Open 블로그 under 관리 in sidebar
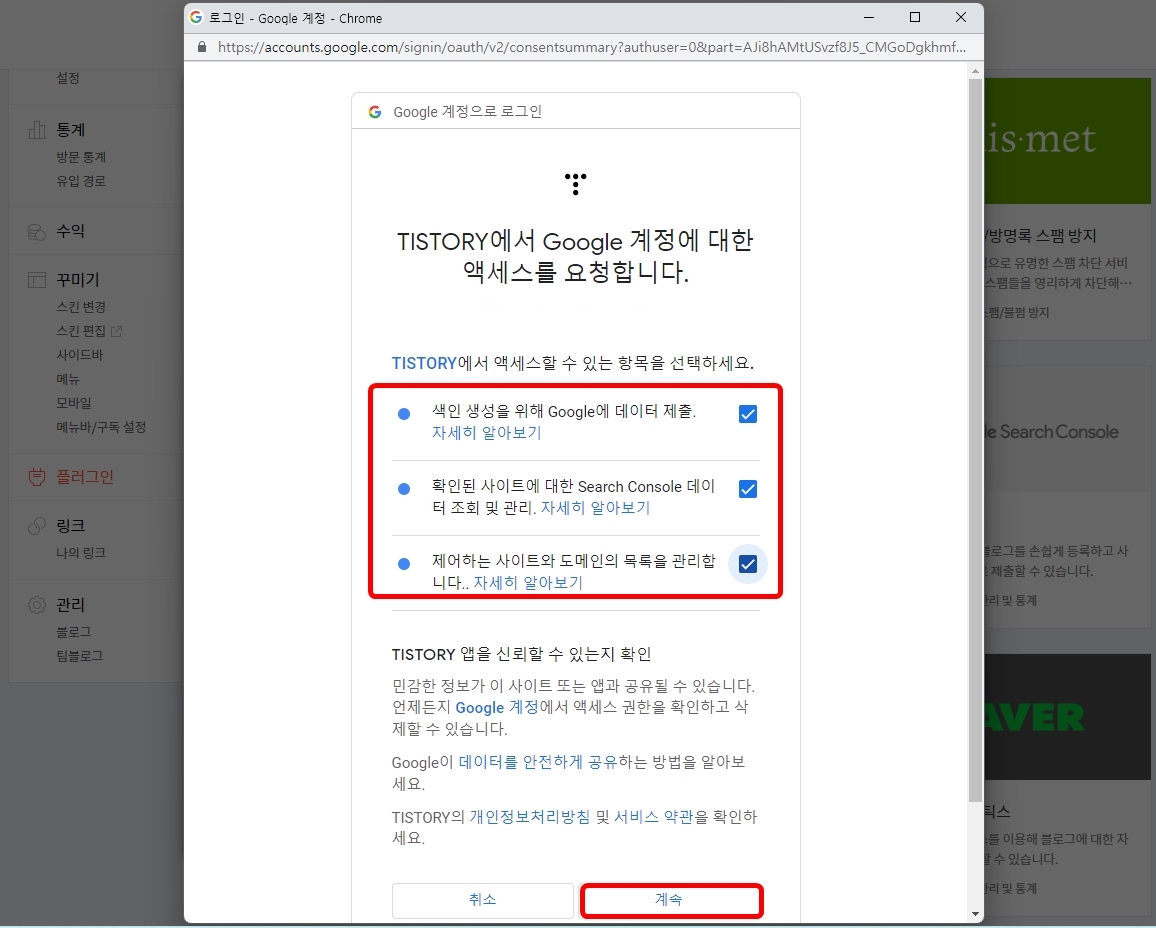The image size is (1156, 928). coord(74,632)
